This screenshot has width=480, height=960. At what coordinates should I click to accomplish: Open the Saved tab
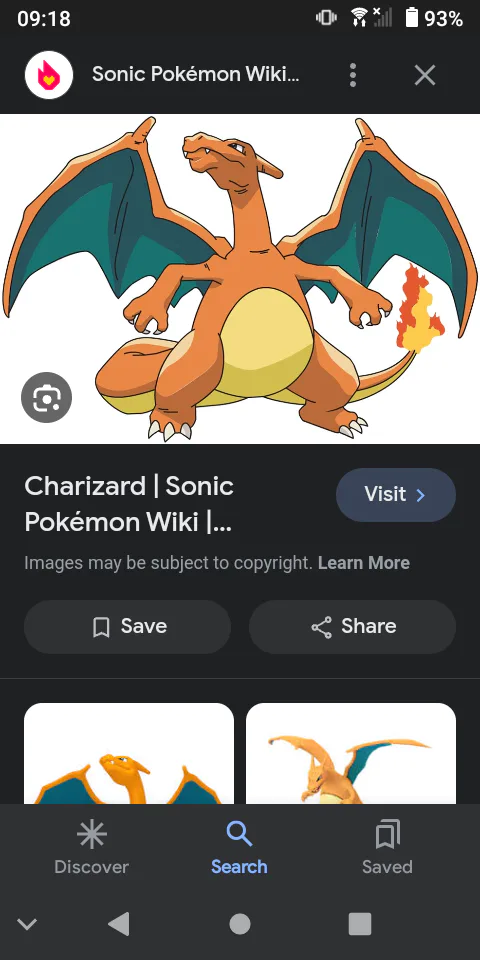point(387,847)
